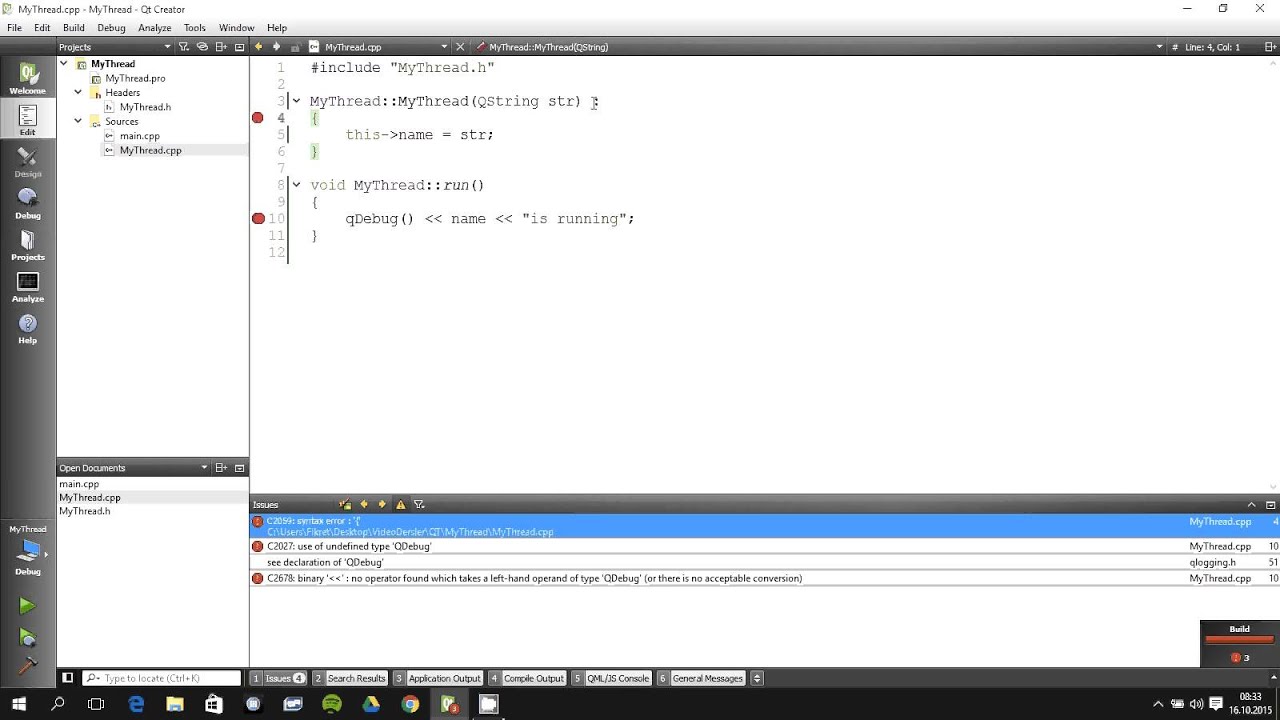The image size is (1280, 720).
Task: Filter the Projects tree
Action: pyautogui.click(x=184, y=47)
